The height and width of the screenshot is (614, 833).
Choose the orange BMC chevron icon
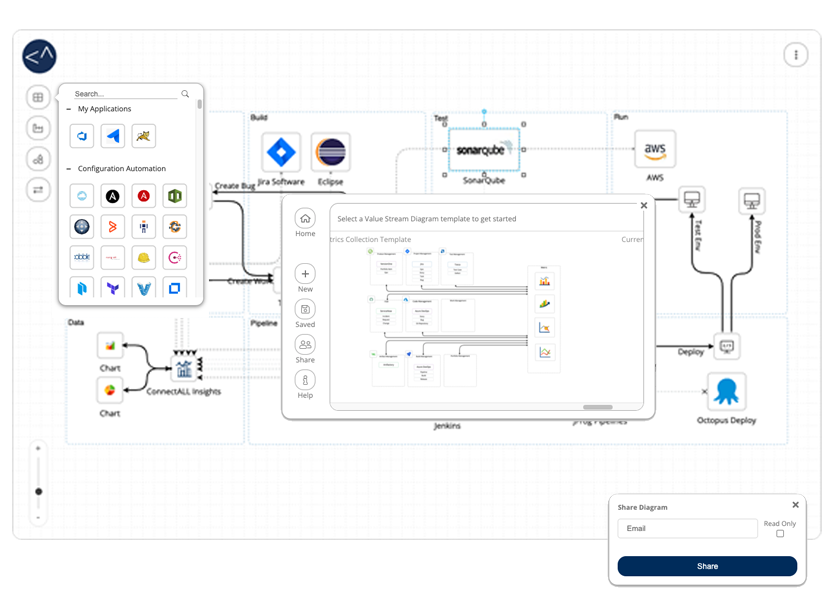(x=113, y=227)
